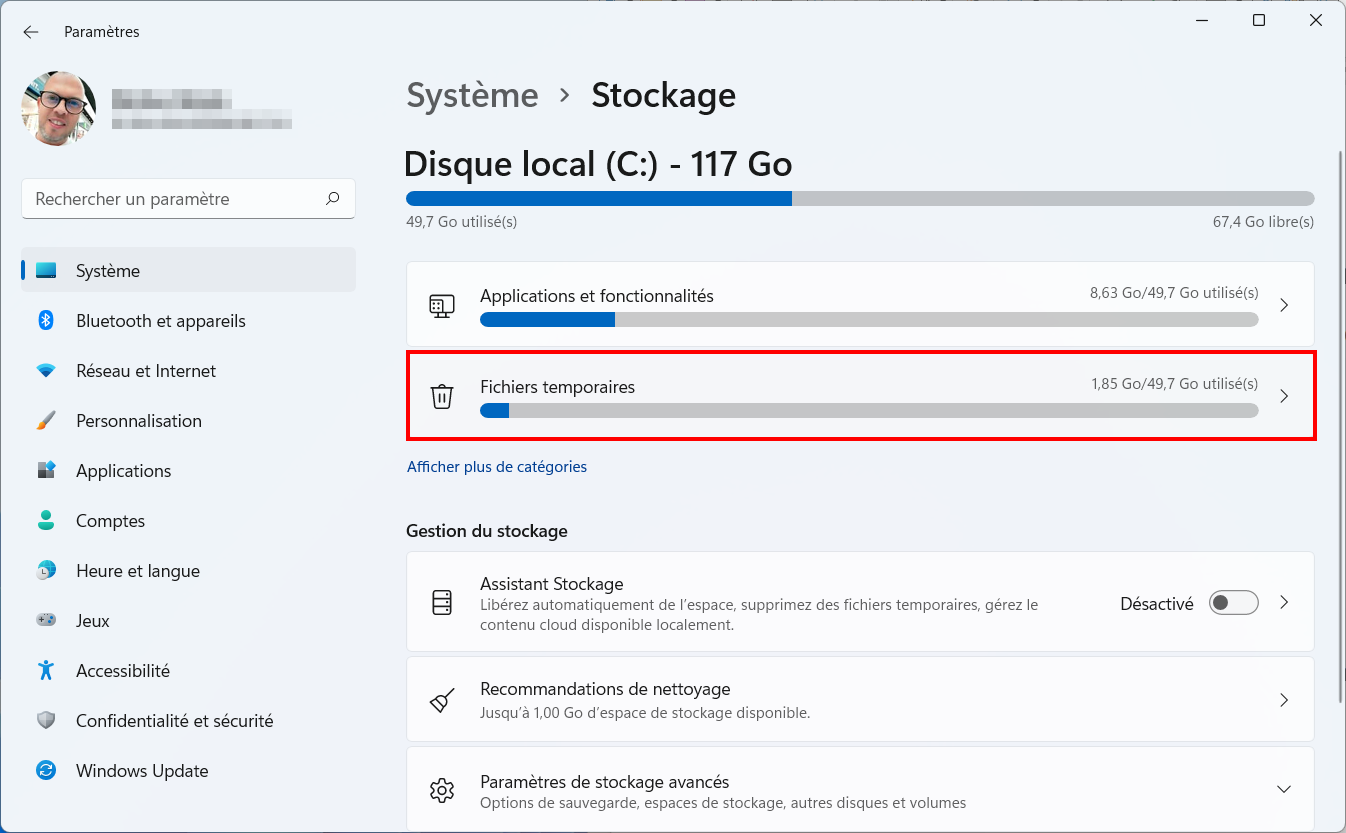Open Applications et fonctionnalités storage details
Viewport: 1346px width, 833px height.
click(x=860, y=304)
